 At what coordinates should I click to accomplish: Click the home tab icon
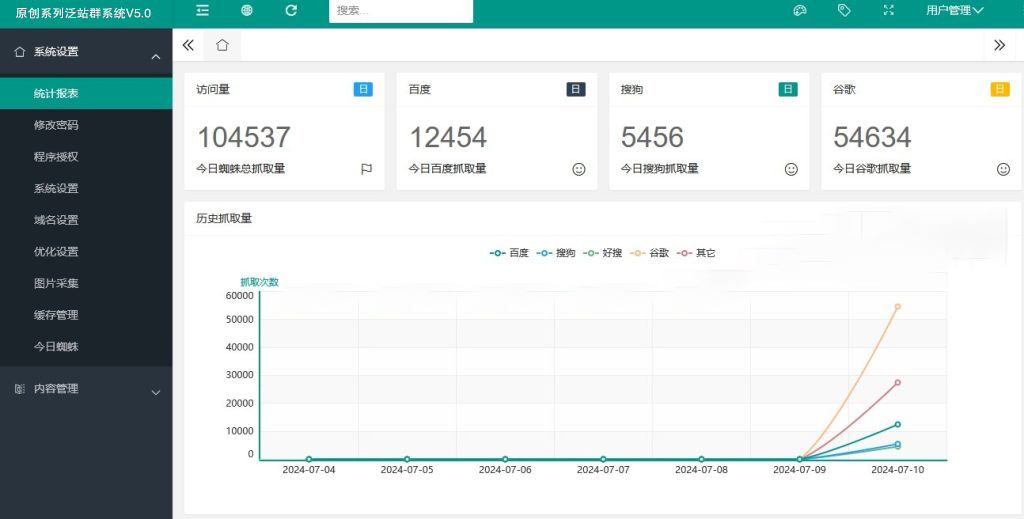[222, 45]
